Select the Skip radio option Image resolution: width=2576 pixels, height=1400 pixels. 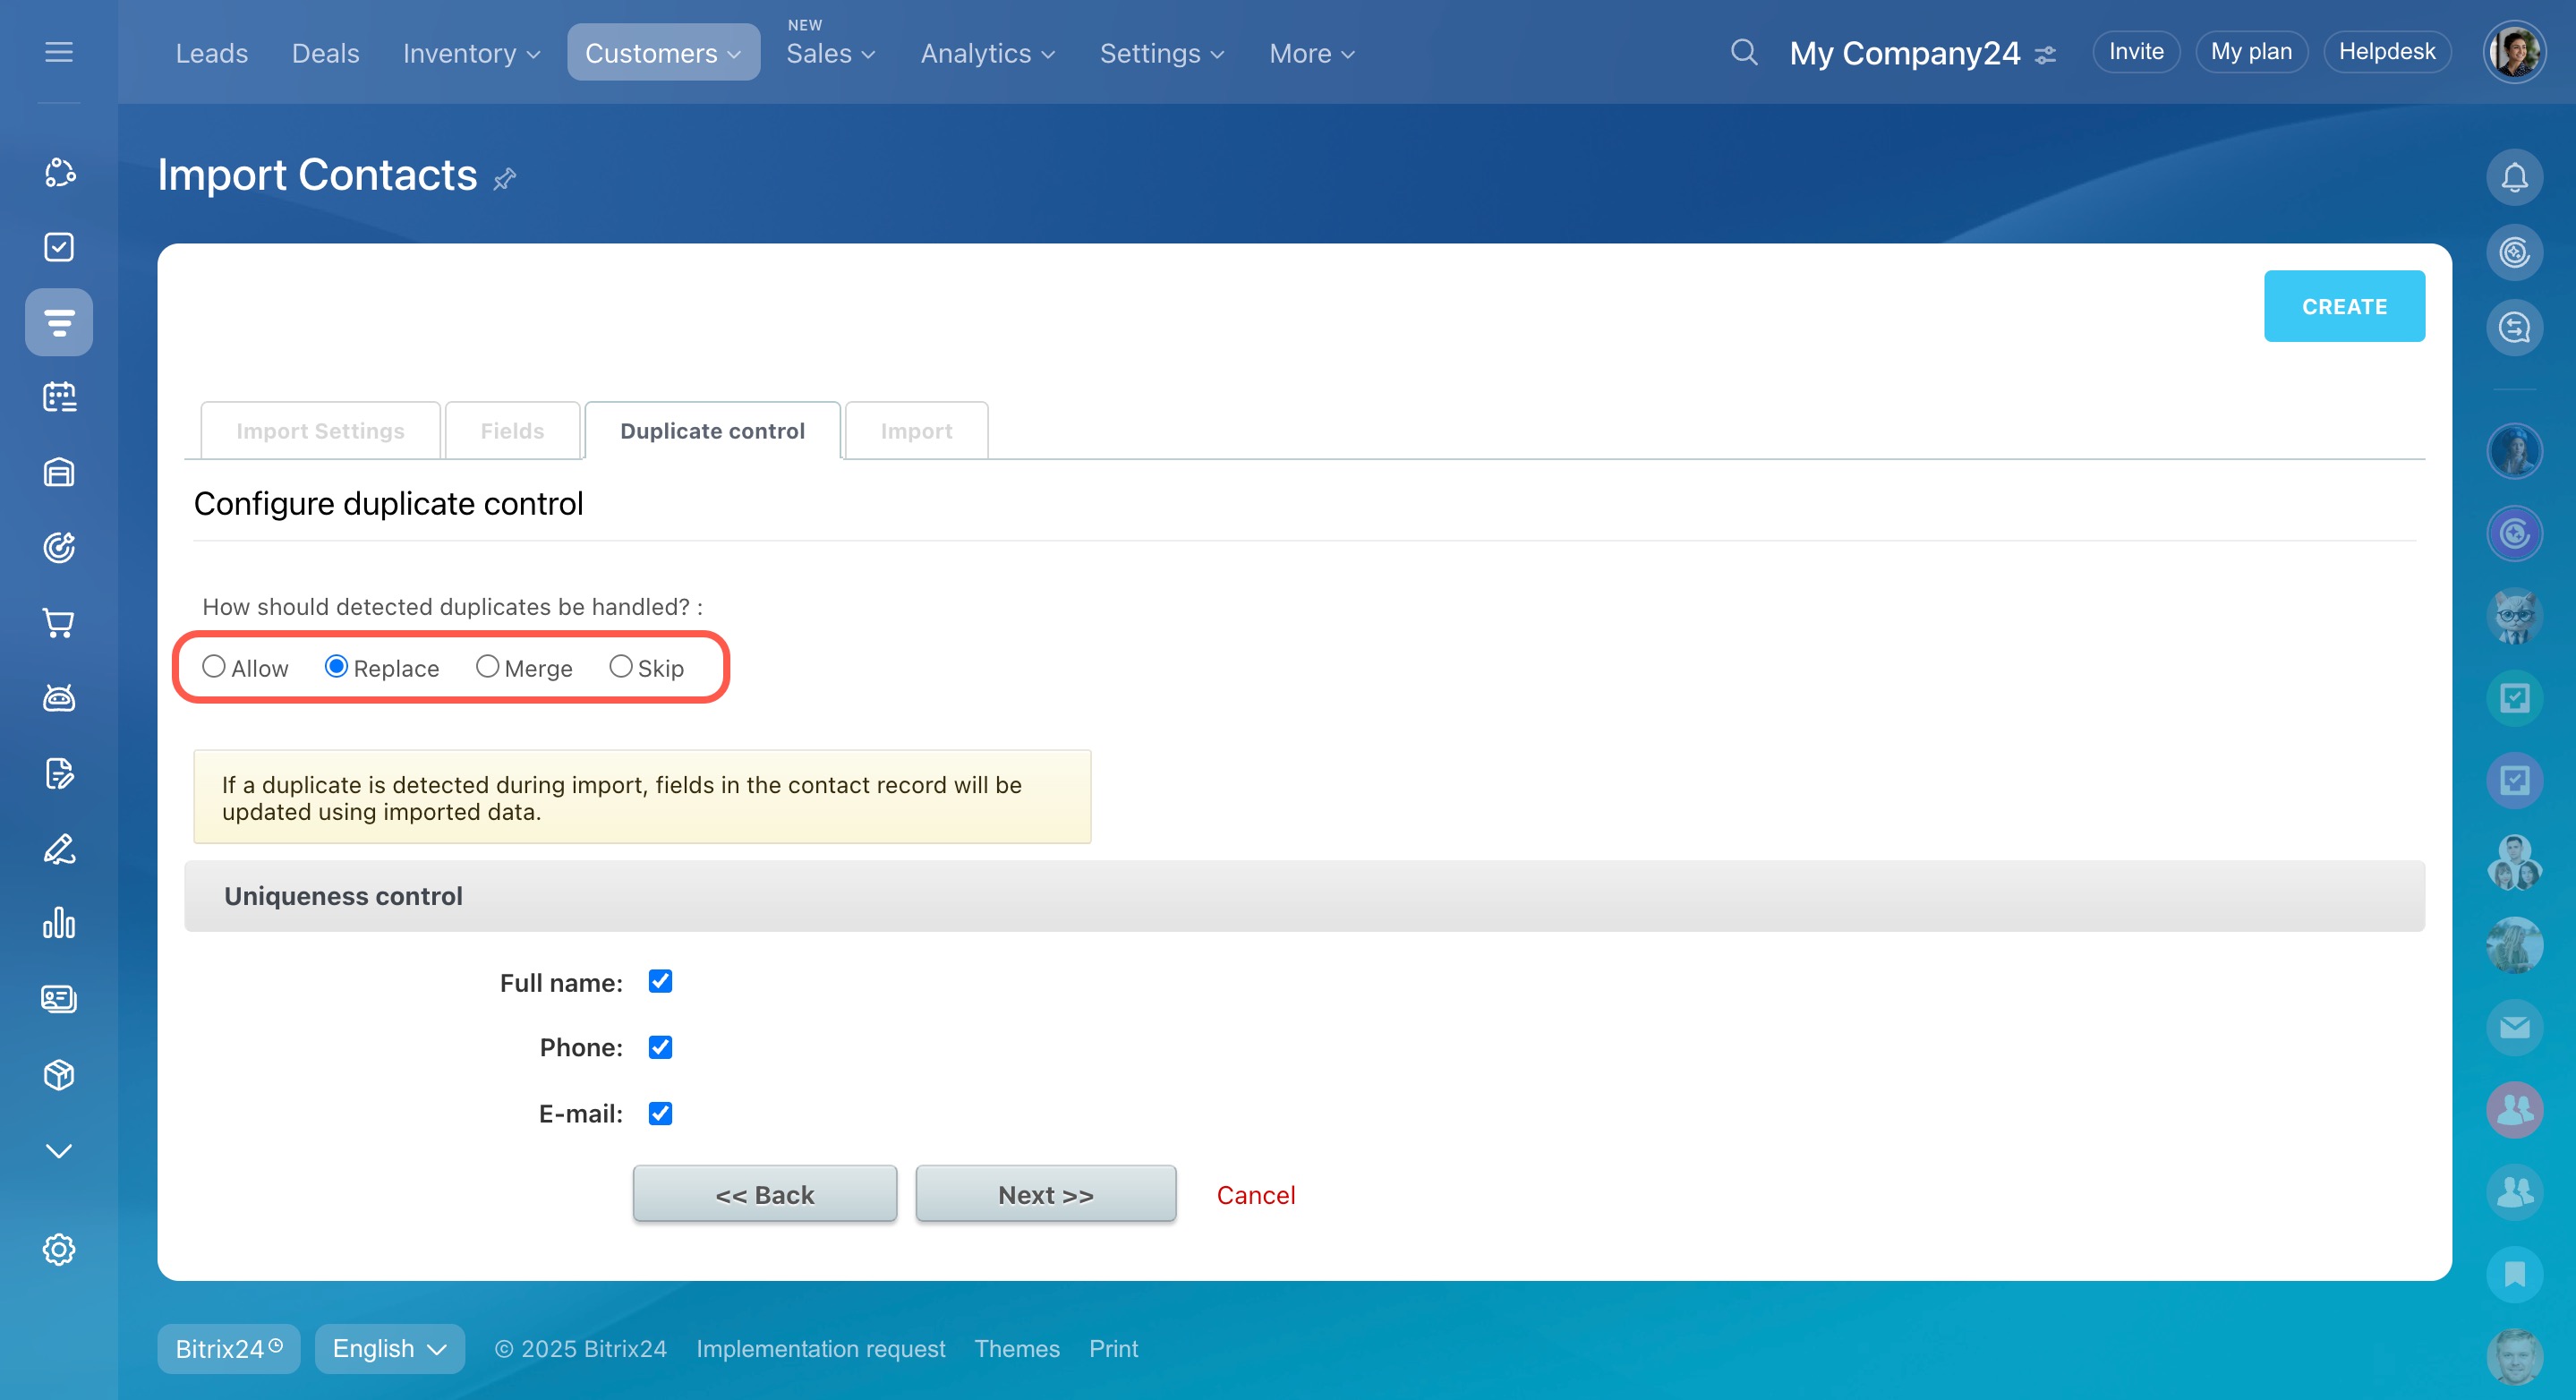(620, 667)
